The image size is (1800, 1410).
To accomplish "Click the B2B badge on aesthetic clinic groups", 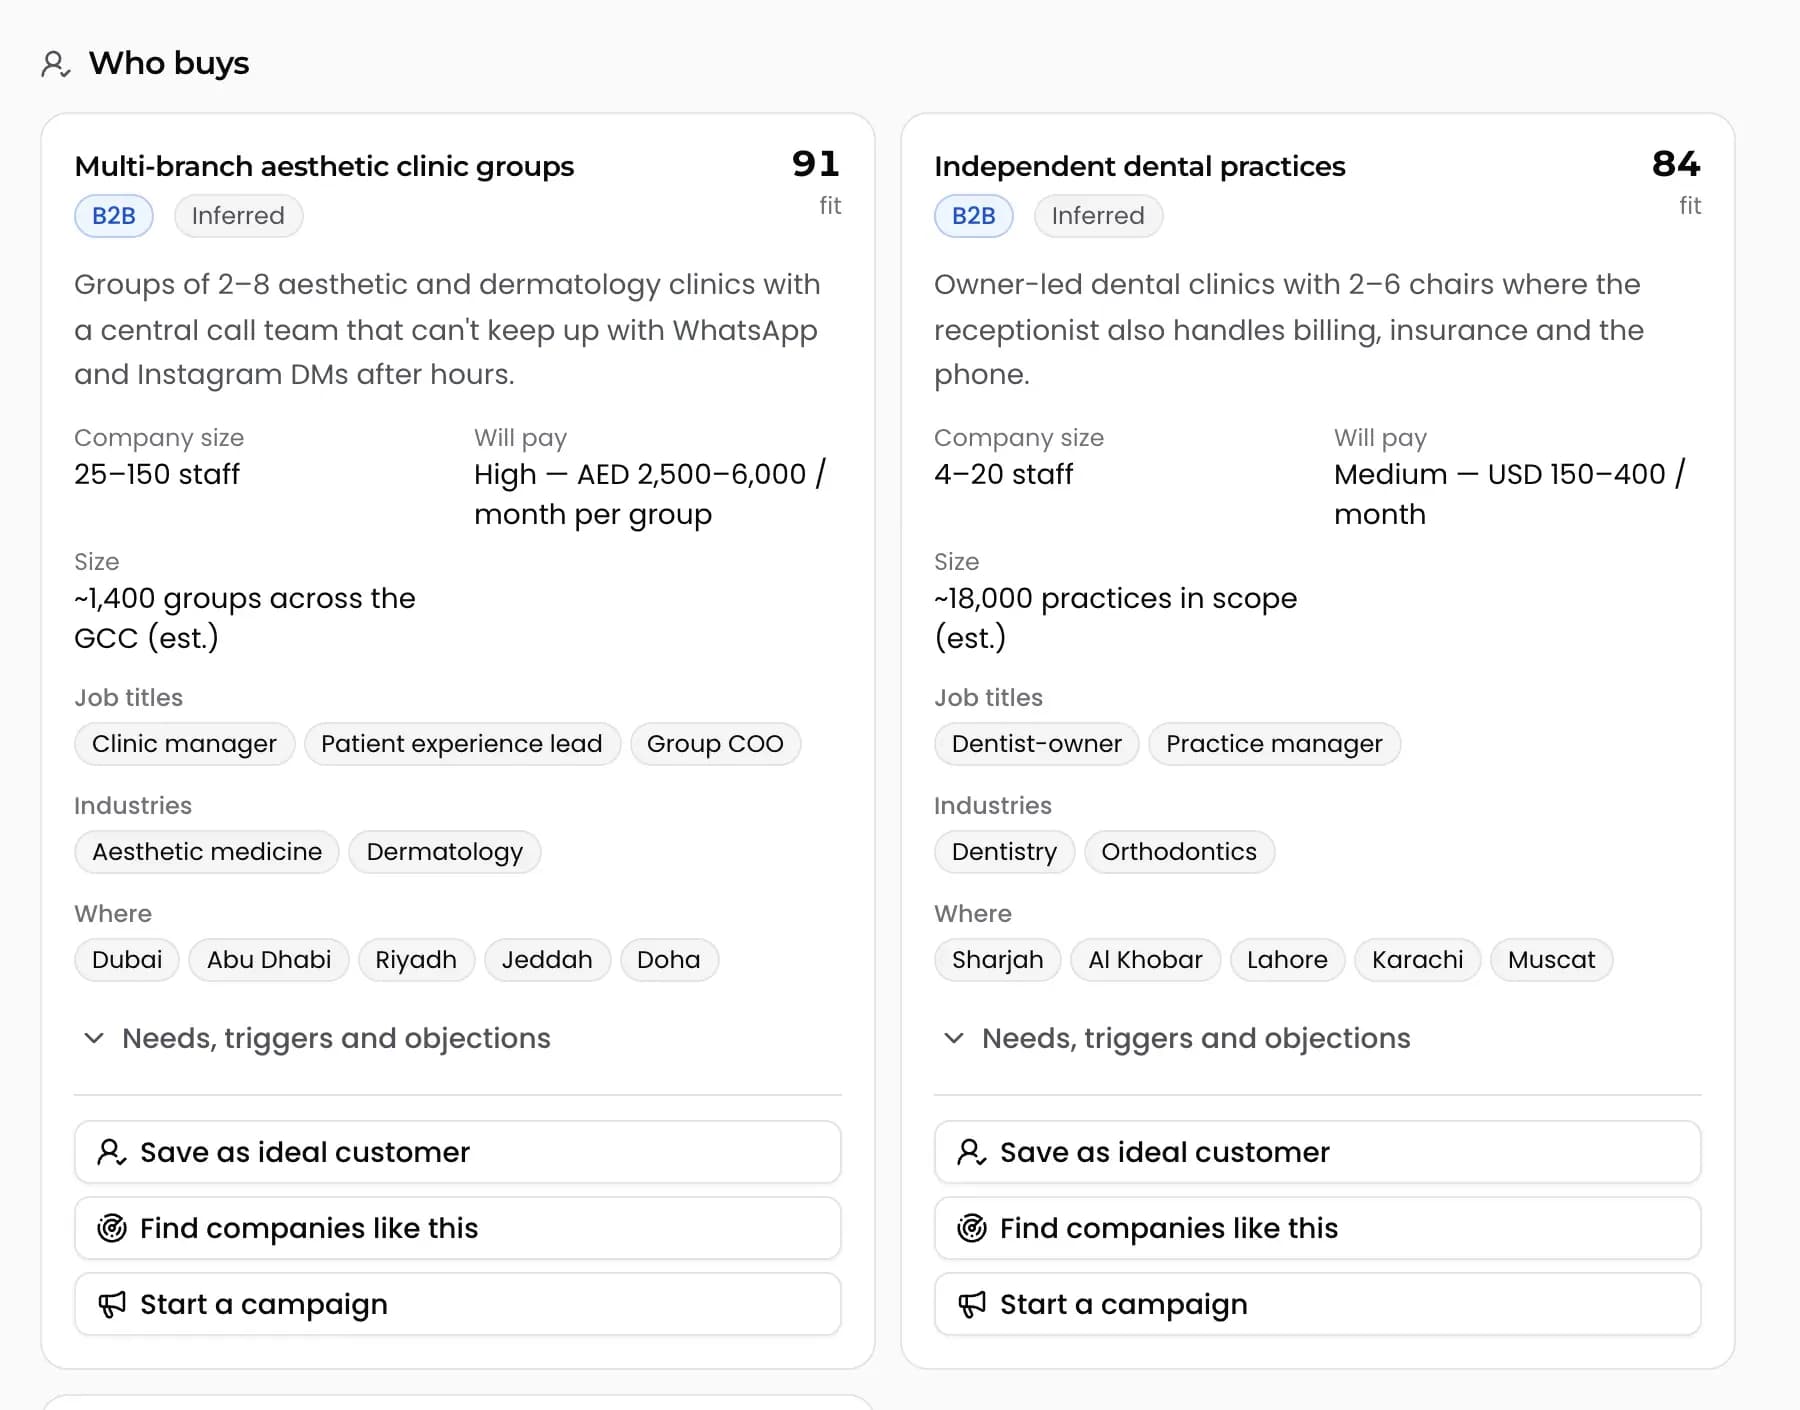I will (x=114, y=216).
